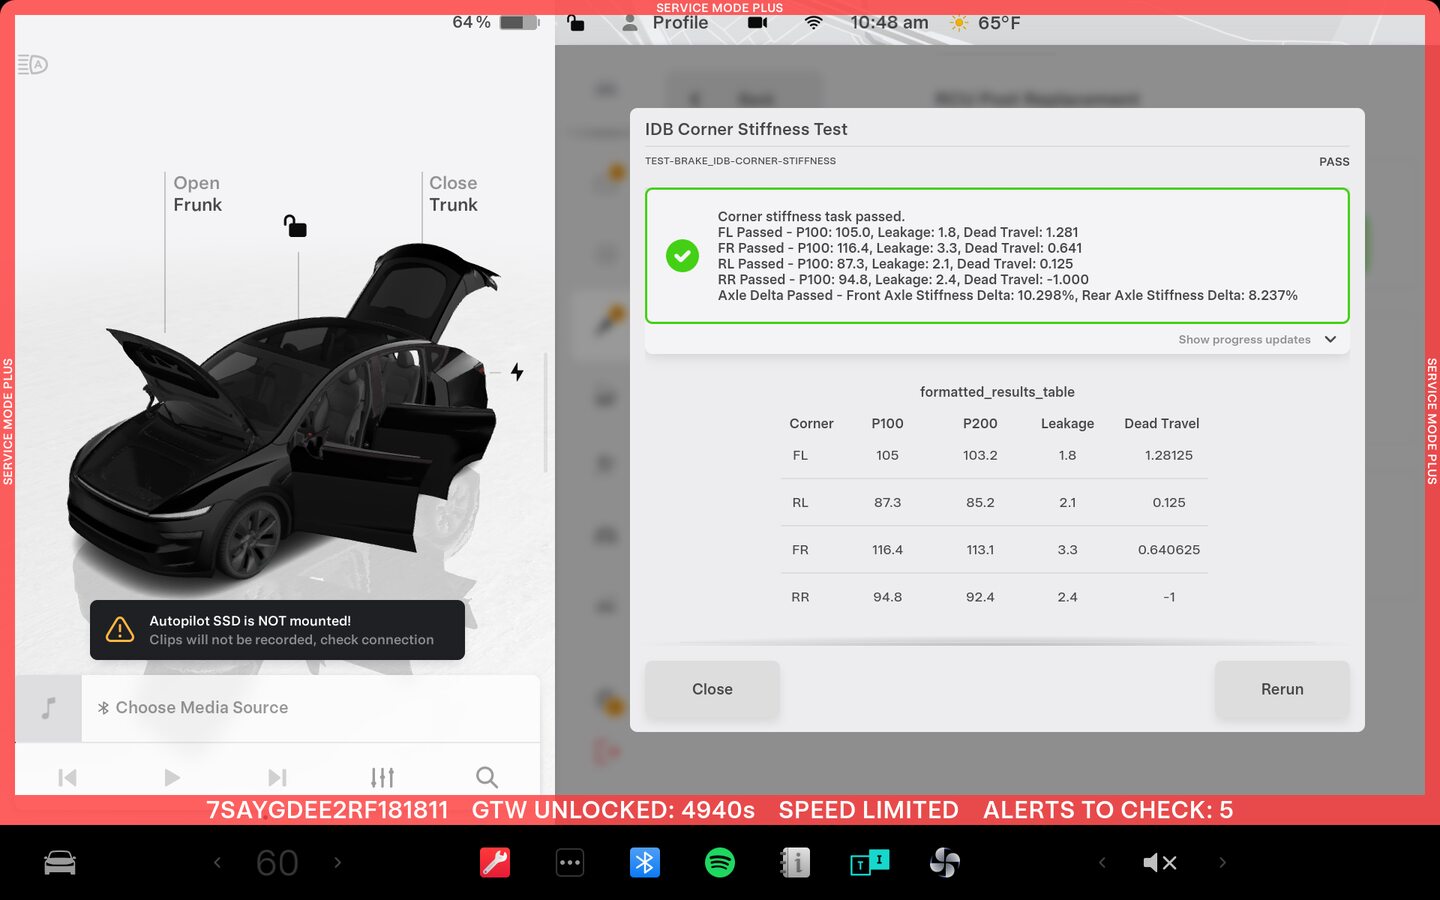Open car controls via car icon
The width and height of the screenshot is (1440, 900).
[x=60, y=862]
